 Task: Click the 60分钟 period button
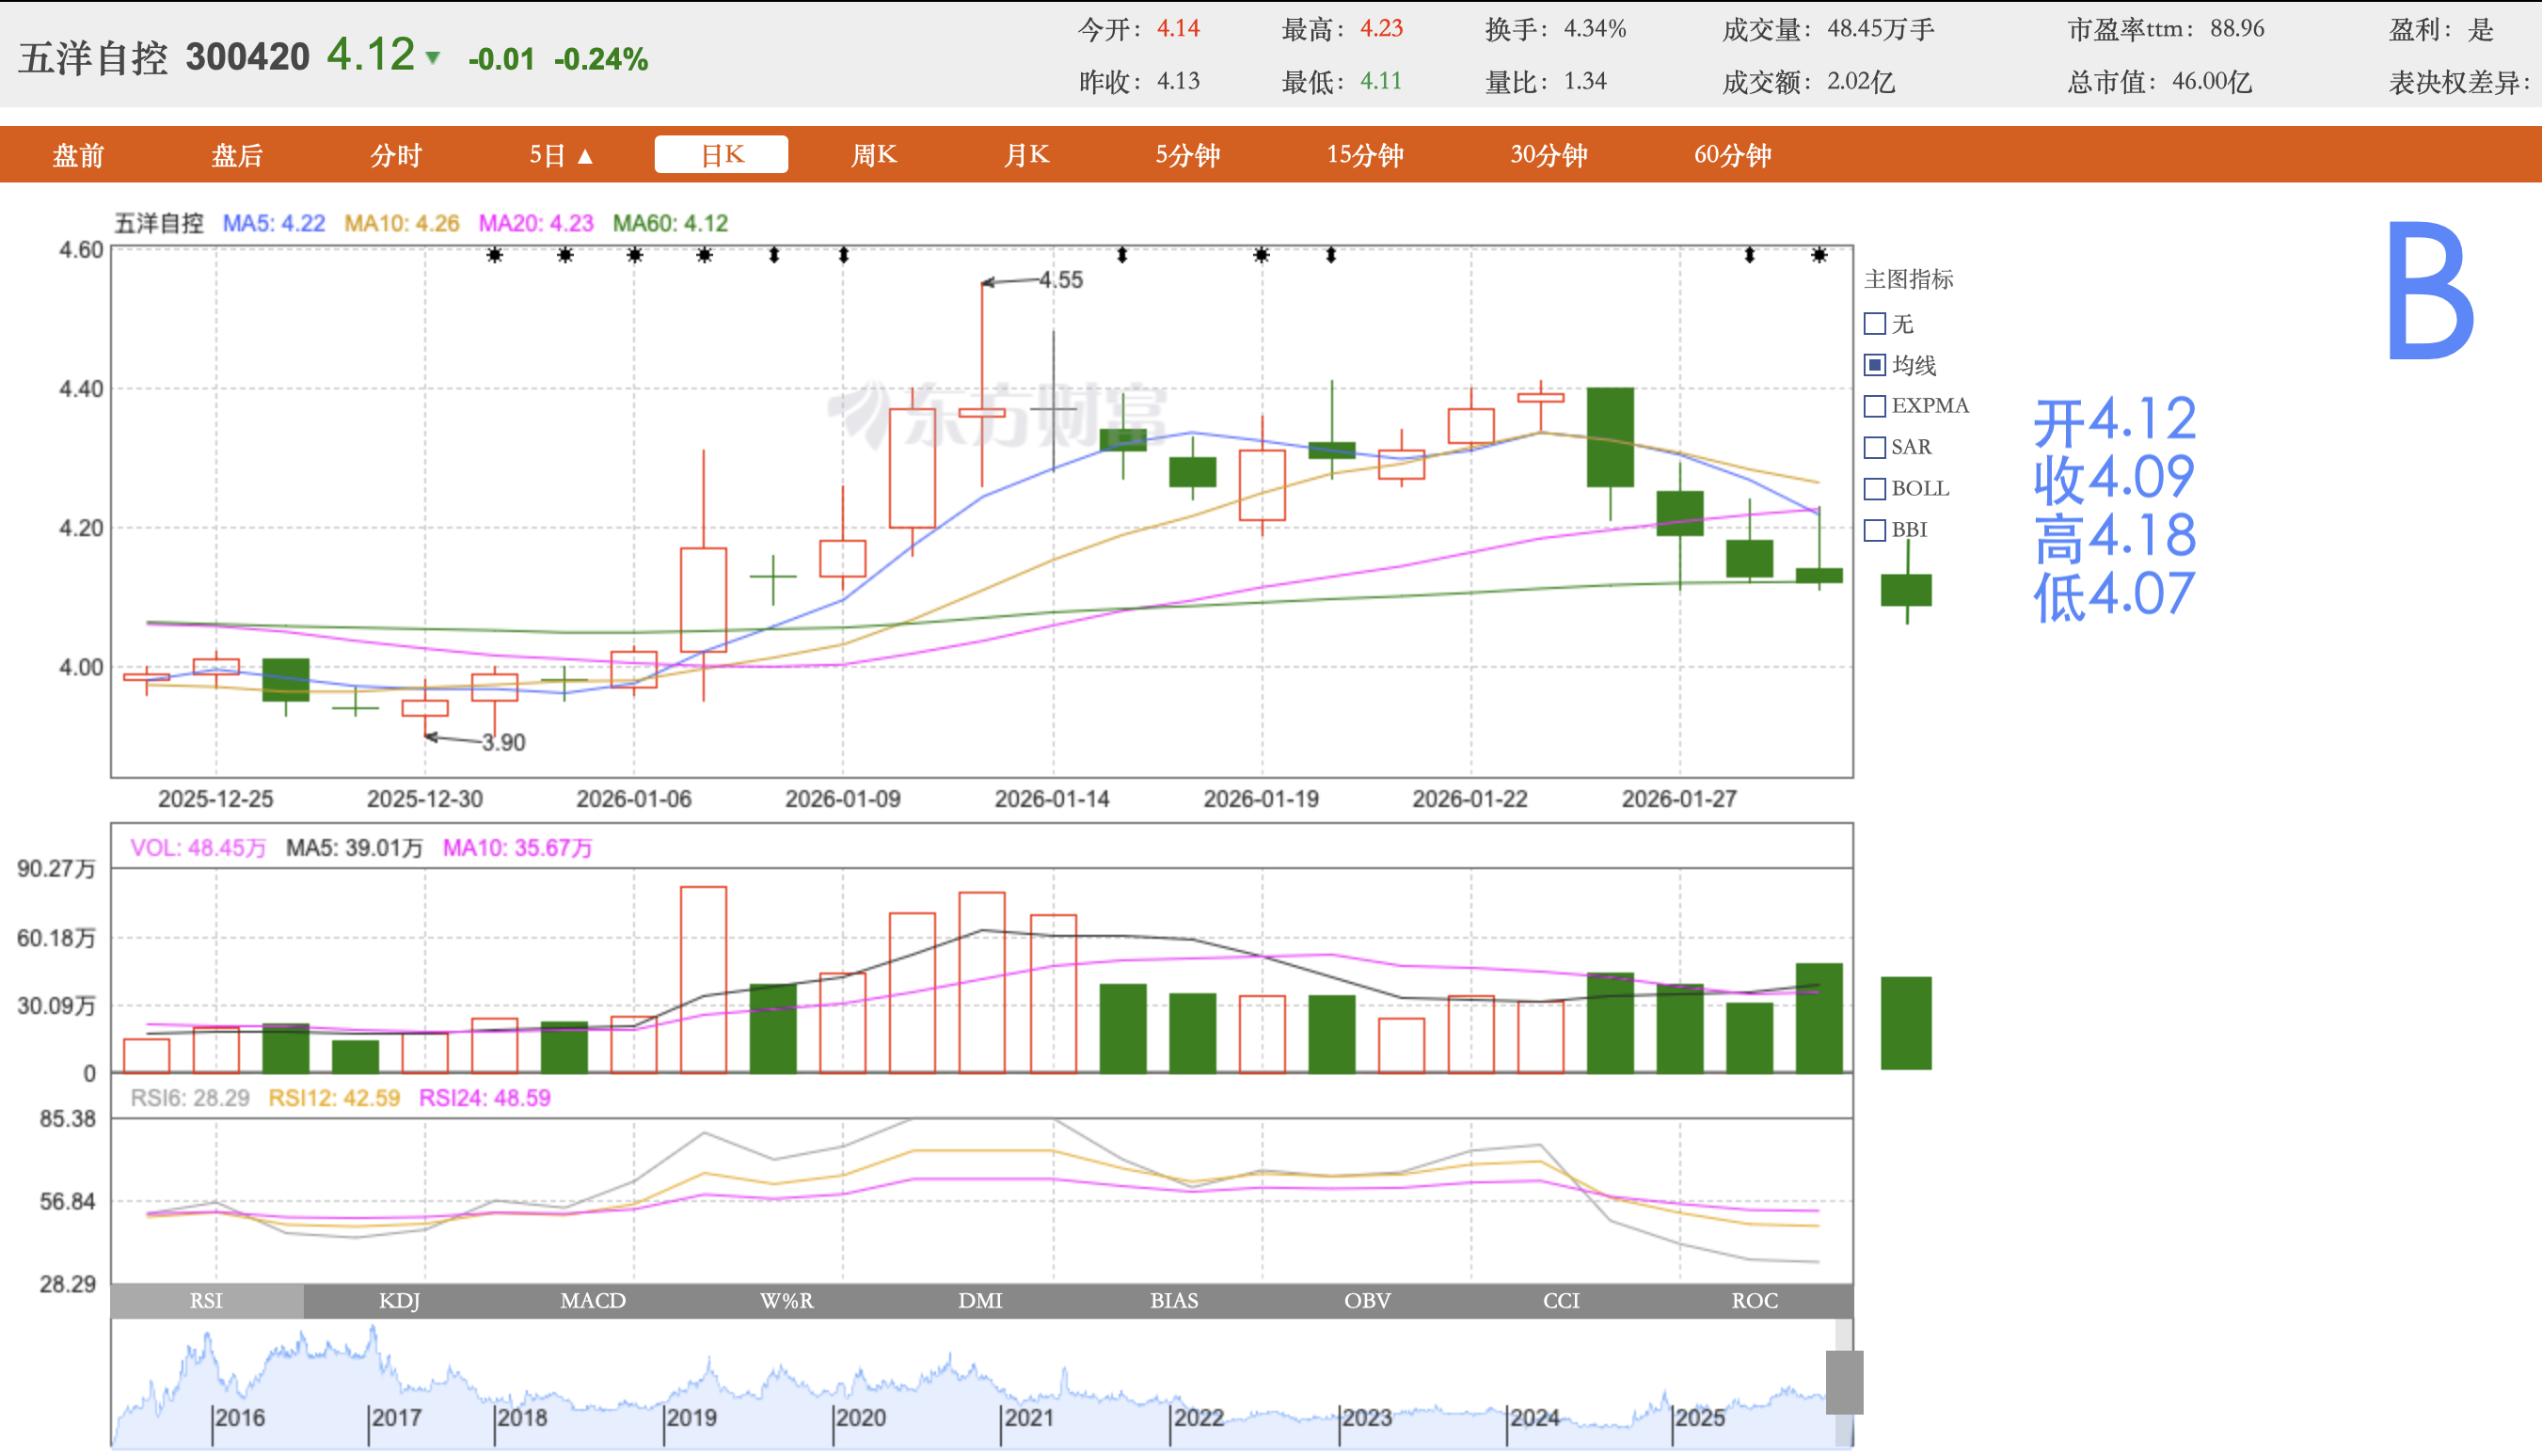click(1732, 155)
